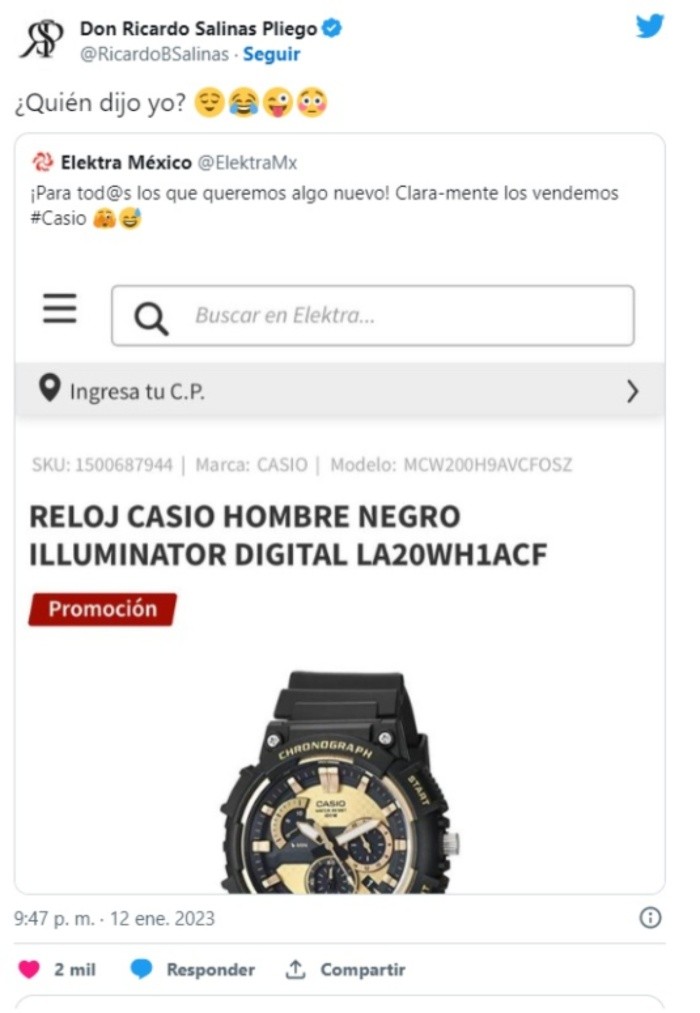
Task: Click the blue verified badge
Action: click(x=332, y=28)
